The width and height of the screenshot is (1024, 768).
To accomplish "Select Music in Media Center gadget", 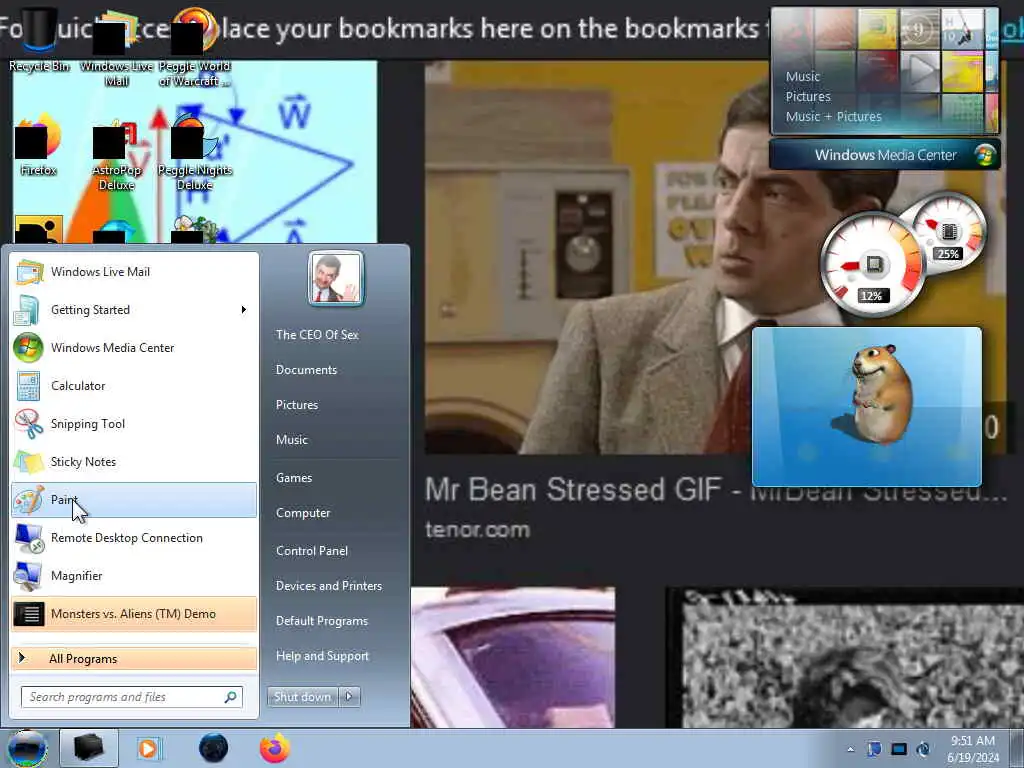I will tap(803, 76).
